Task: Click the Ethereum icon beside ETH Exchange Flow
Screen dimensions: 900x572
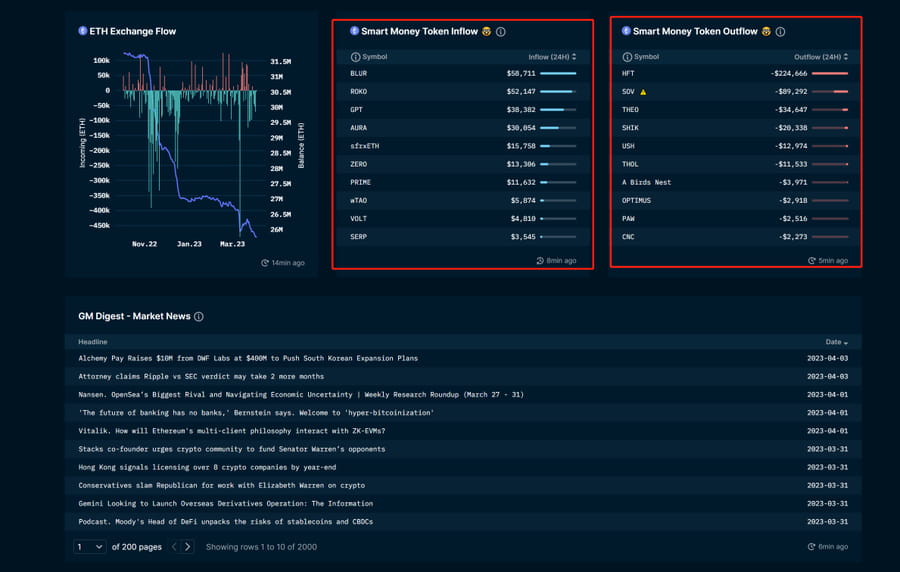Action: (x=83, y=30)
